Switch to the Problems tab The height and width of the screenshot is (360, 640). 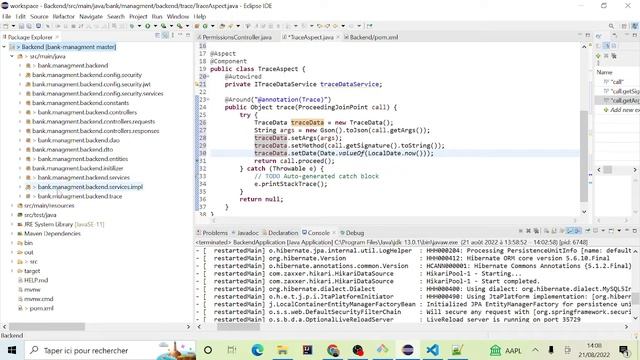point(212,233)
